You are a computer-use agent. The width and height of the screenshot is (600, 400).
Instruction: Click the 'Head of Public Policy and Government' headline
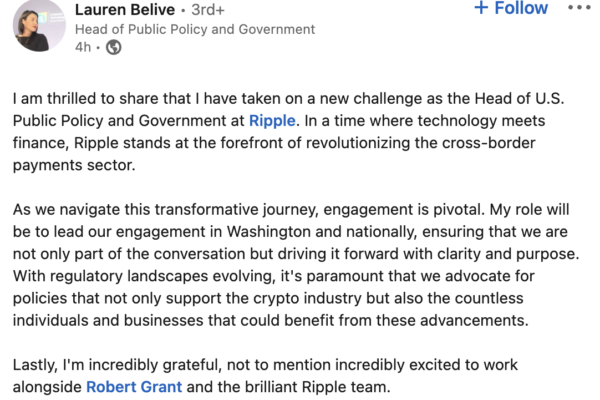(x=195, y=29)
